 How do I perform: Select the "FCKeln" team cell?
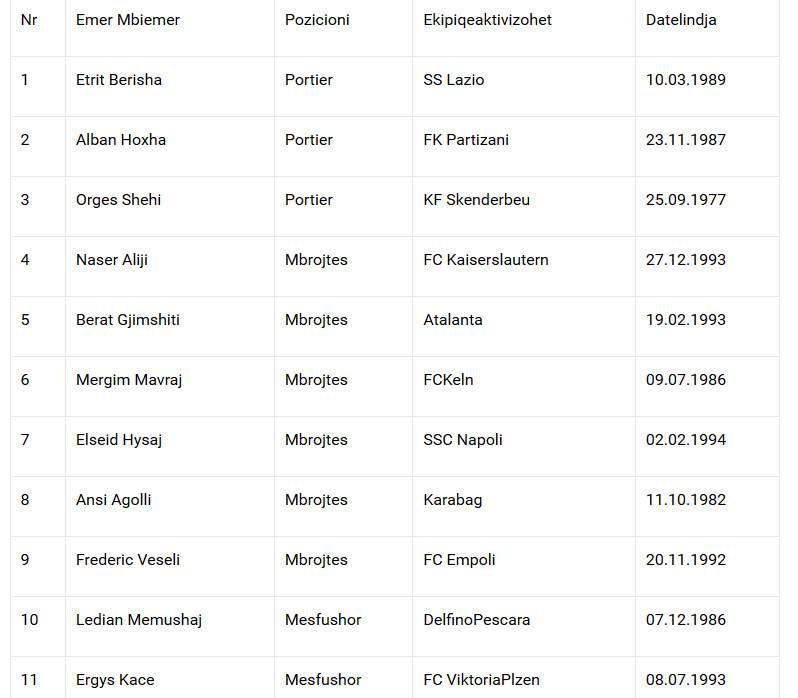point(448,380)
